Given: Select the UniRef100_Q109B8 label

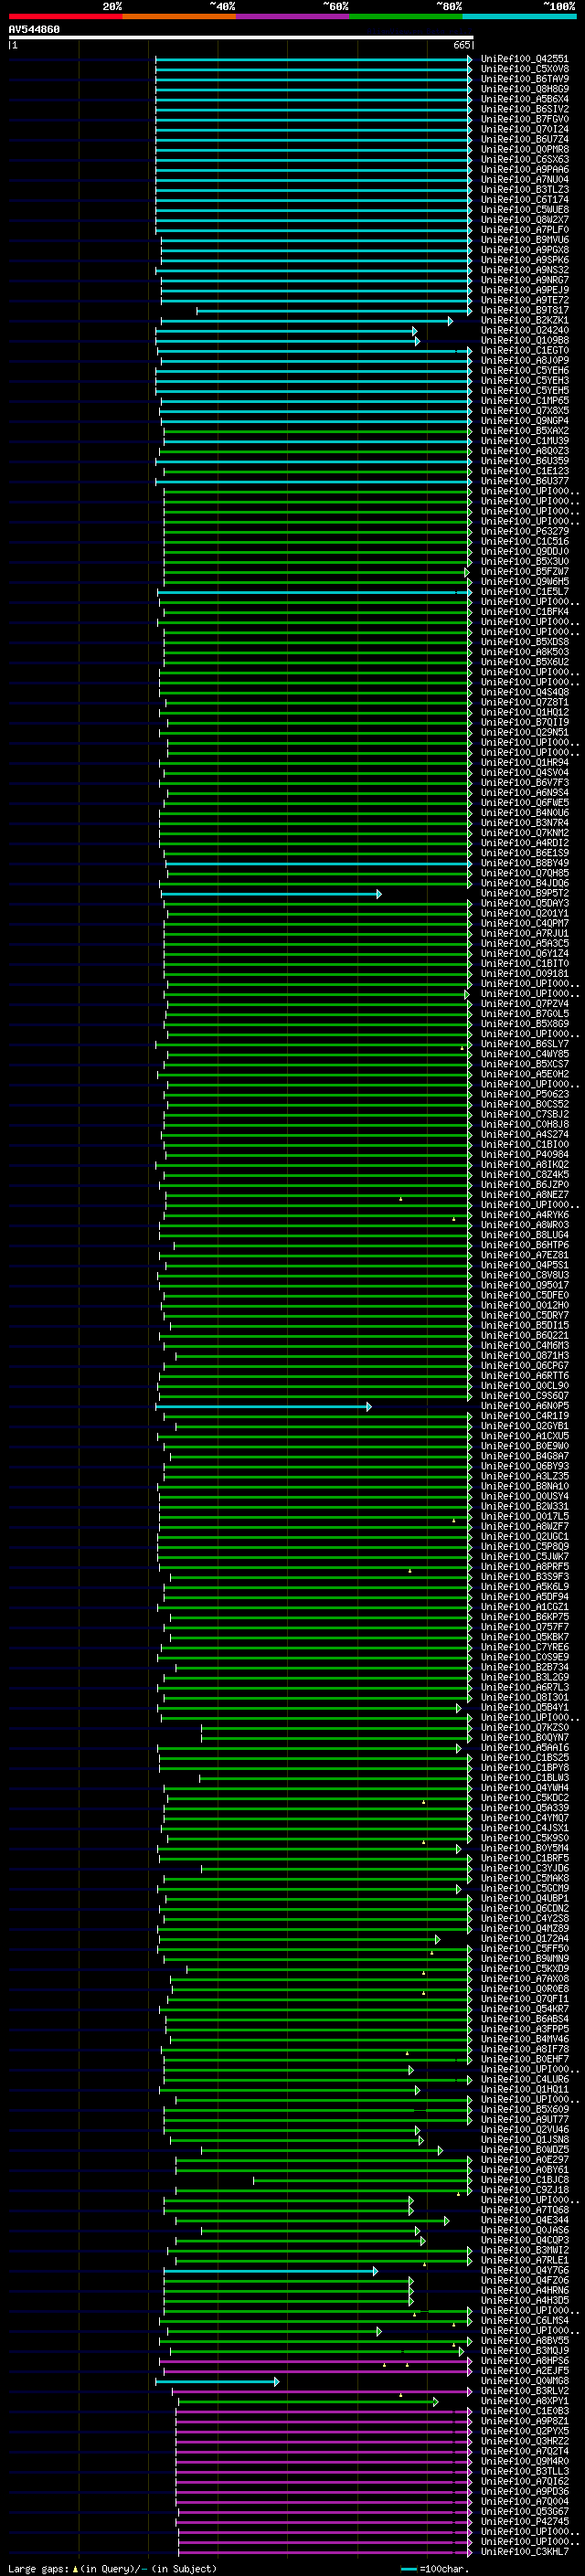Looking at the screenshot, I should (525, 340).
